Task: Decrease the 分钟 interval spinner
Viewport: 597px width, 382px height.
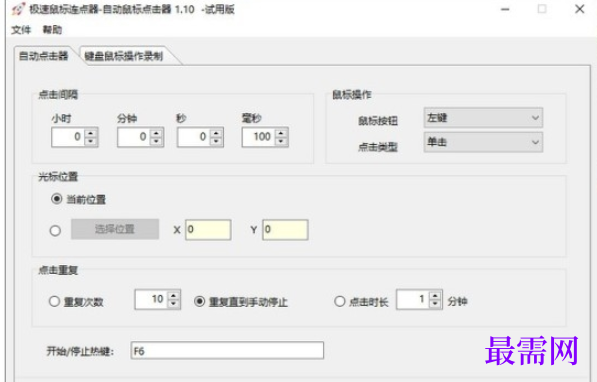Action: pyautogui.click(x=156, y=141)
